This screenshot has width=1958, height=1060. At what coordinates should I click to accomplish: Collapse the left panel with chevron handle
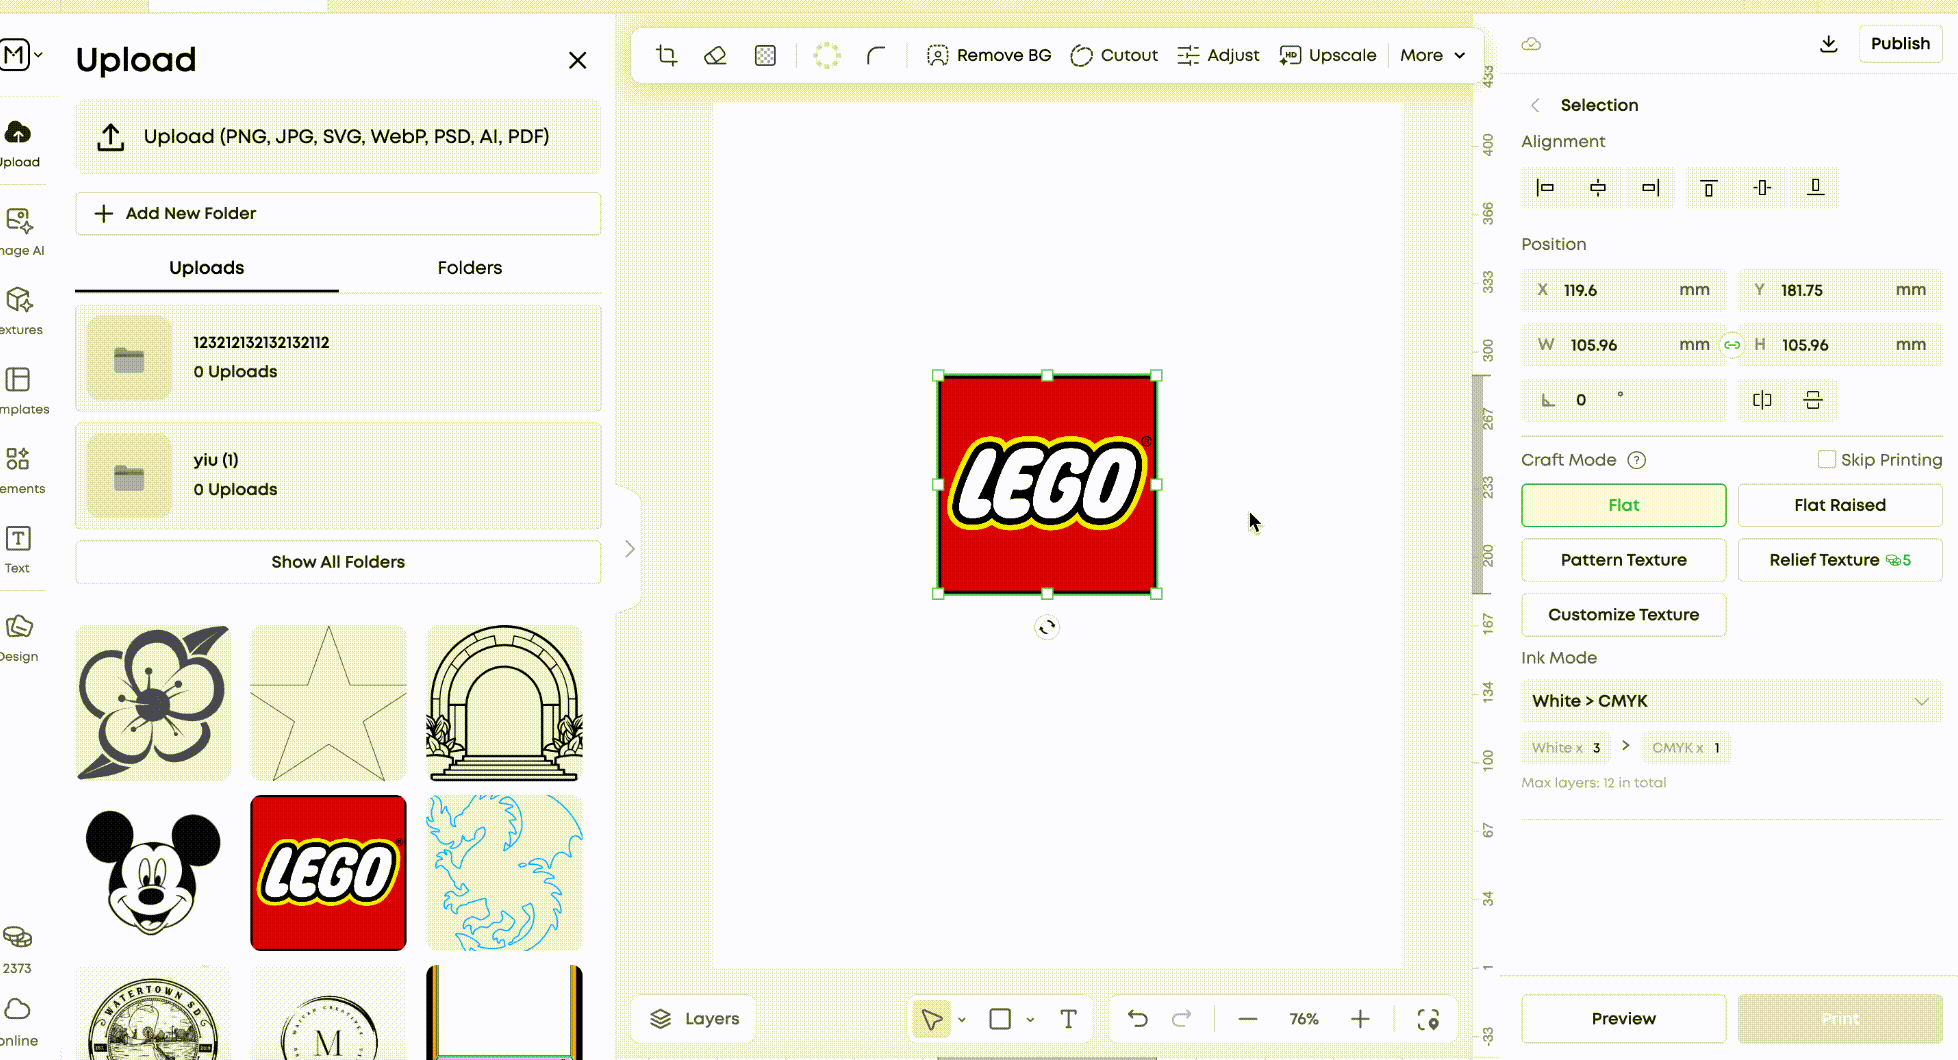629,548
